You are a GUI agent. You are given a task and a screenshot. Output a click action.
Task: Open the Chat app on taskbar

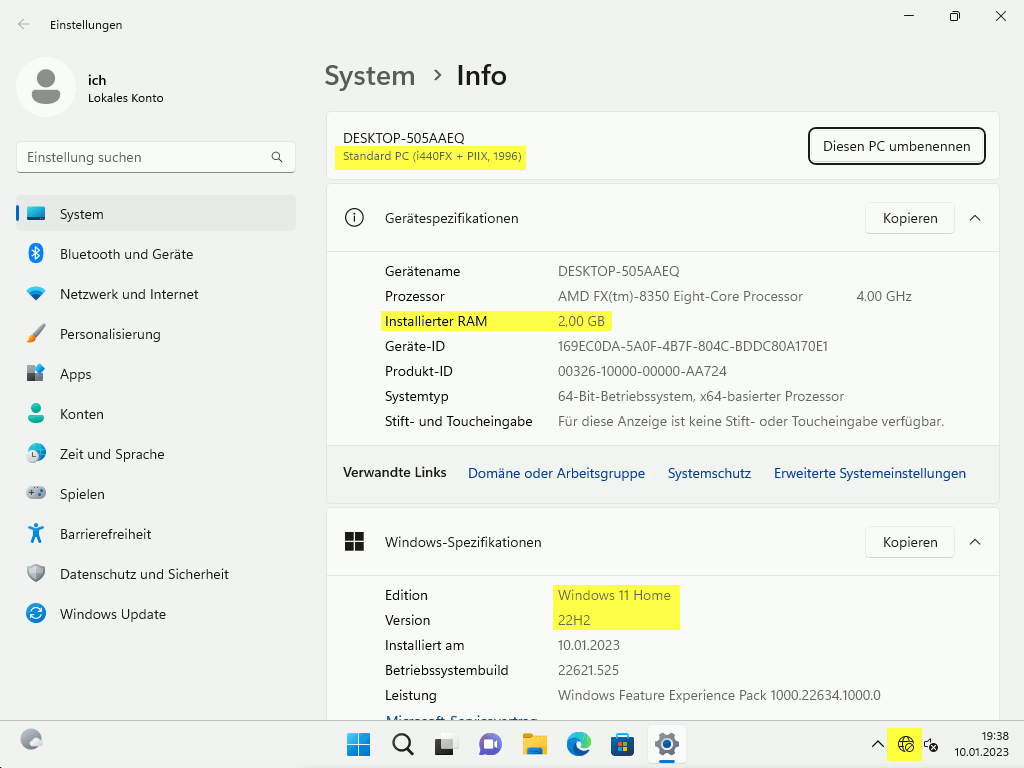click(490, 744)
